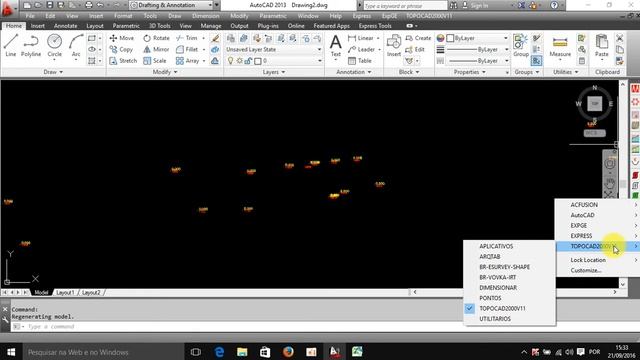The width and height of the screenshot is (640, 360).
Task: Select the Arc tool
Action: (76, 45)
